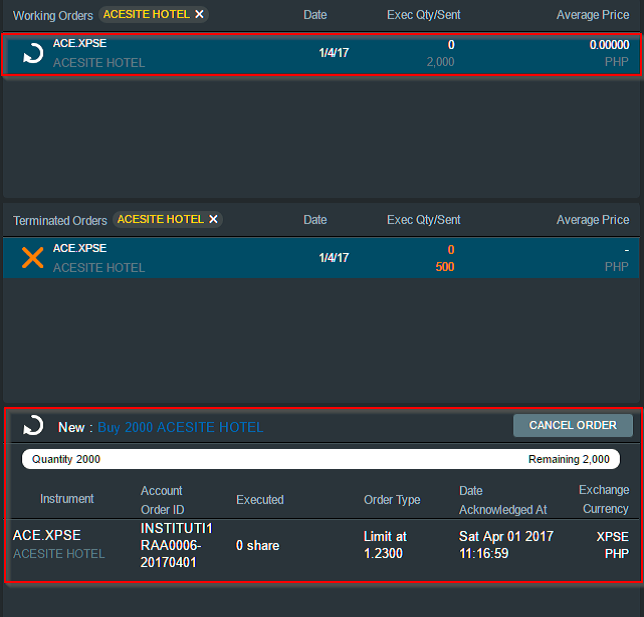Screen dimensions: 644x617
Task: Click the Order ID column header
Action: click(163, 510)
